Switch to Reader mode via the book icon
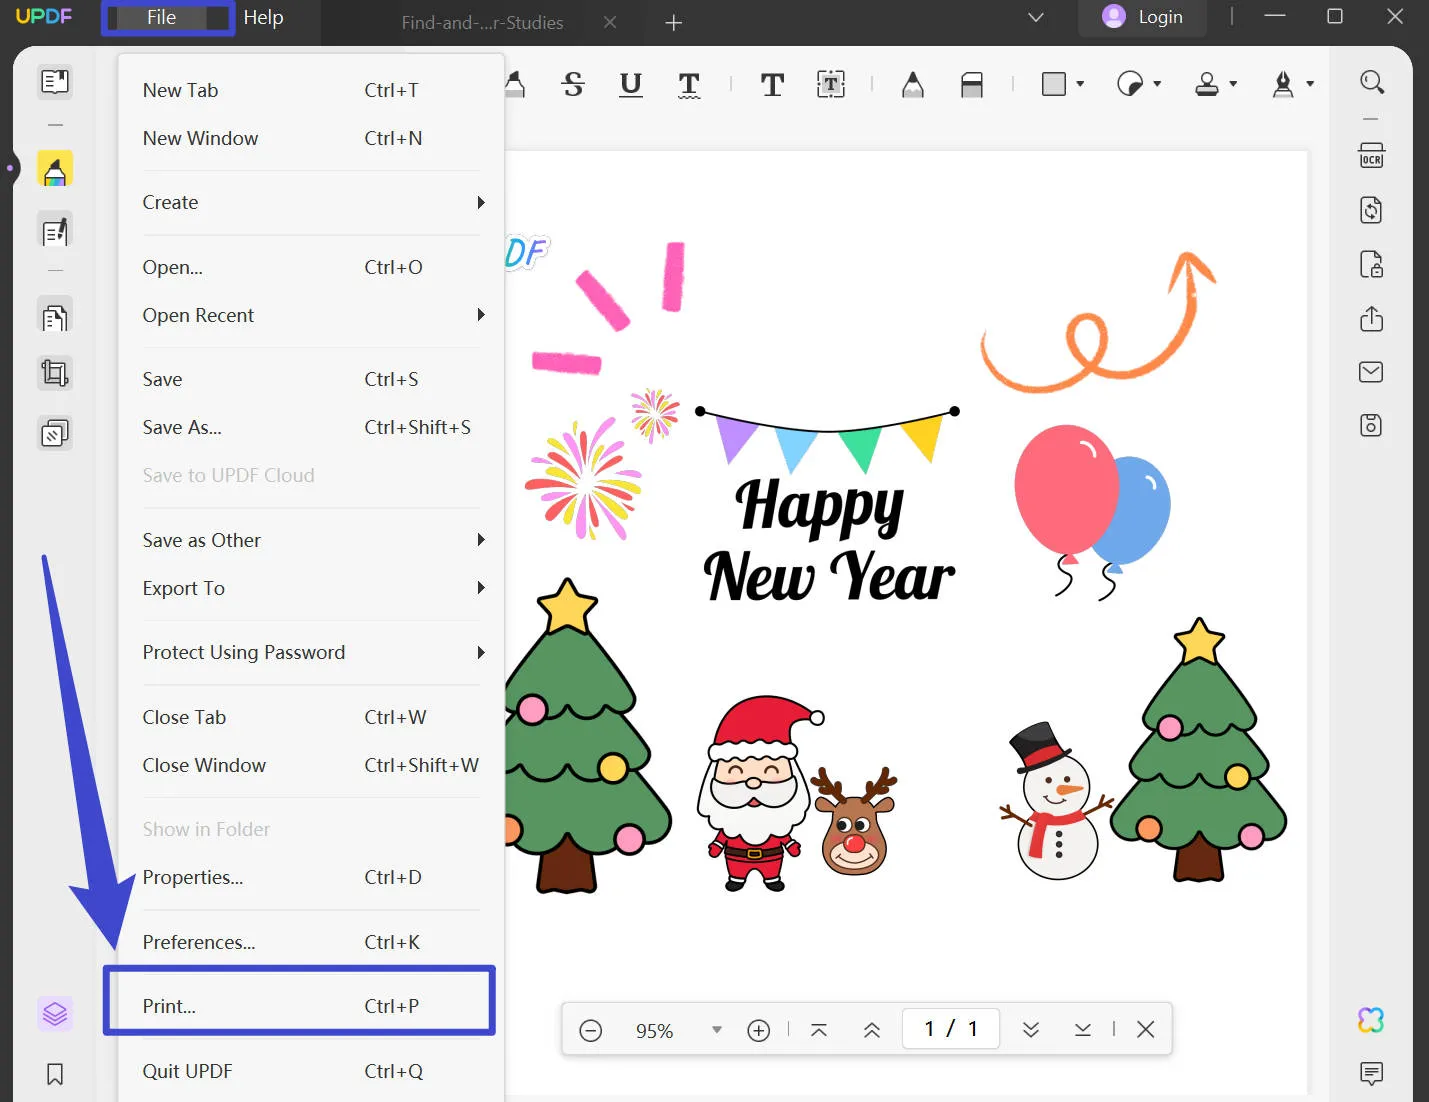This screenshot has width=1429, height=1102. [55, 82]
